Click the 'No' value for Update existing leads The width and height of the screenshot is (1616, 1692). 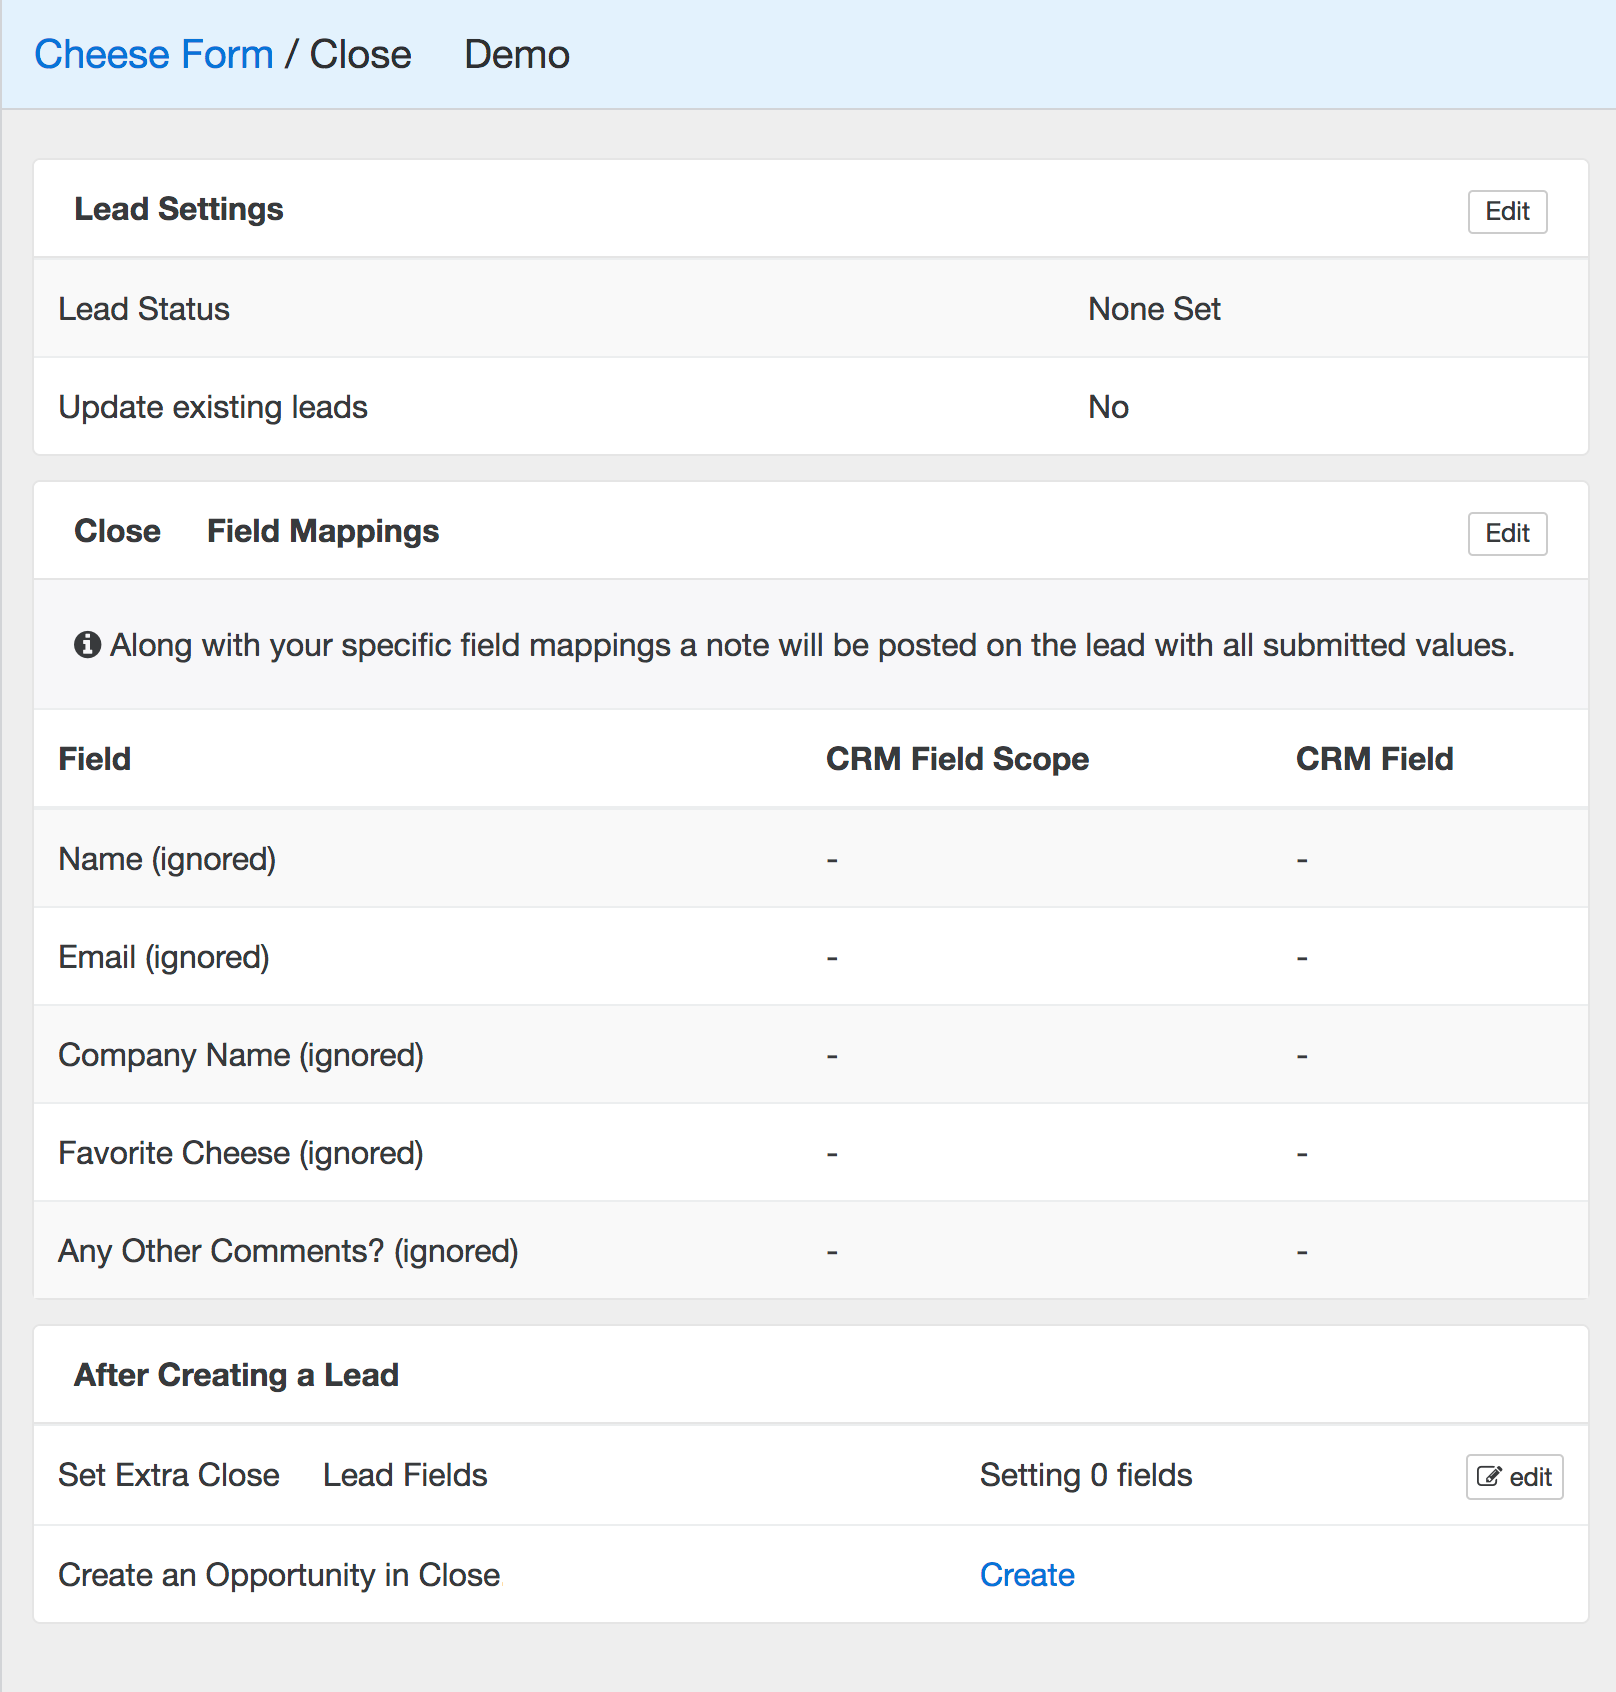(1107, 407)
